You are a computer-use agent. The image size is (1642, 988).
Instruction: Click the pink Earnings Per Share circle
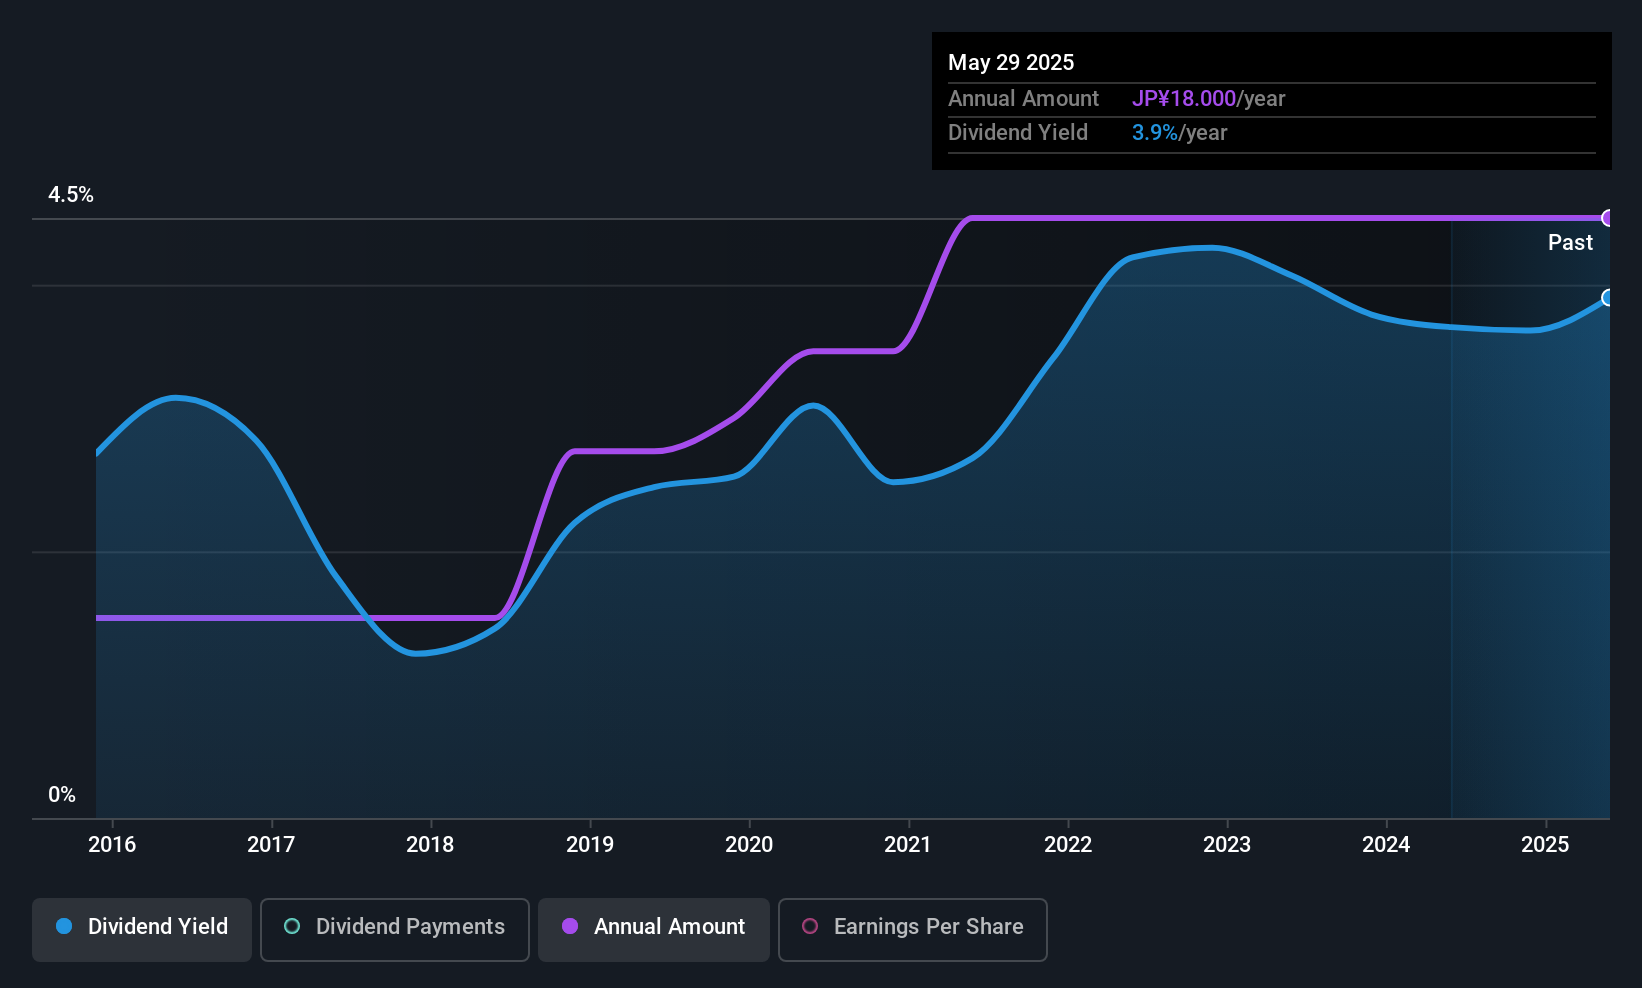[810, 926]
